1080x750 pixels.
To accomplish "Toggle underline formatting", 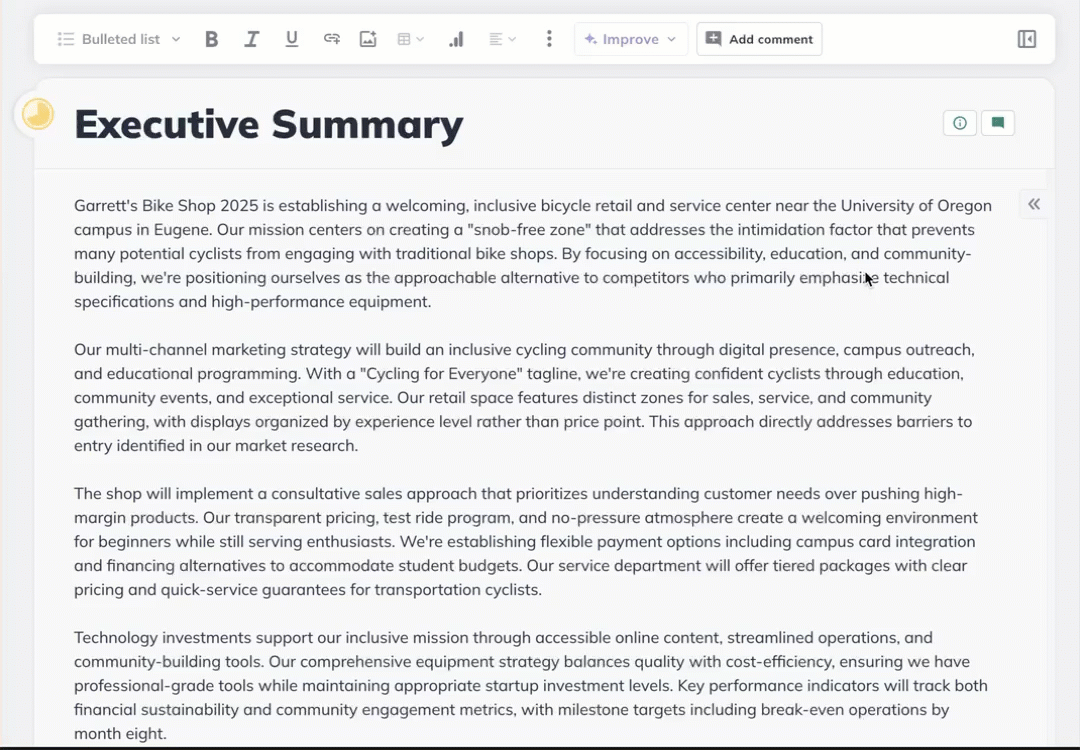I will [291, 39].
